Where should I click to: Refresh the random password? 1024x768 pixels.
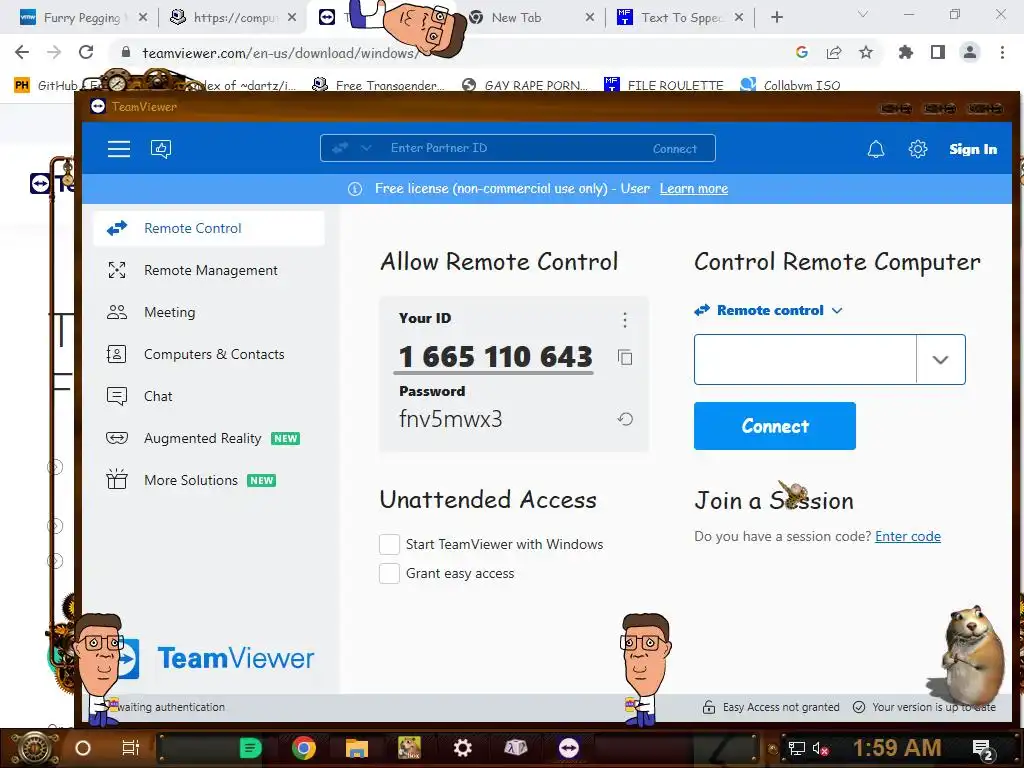coord(625,419)
